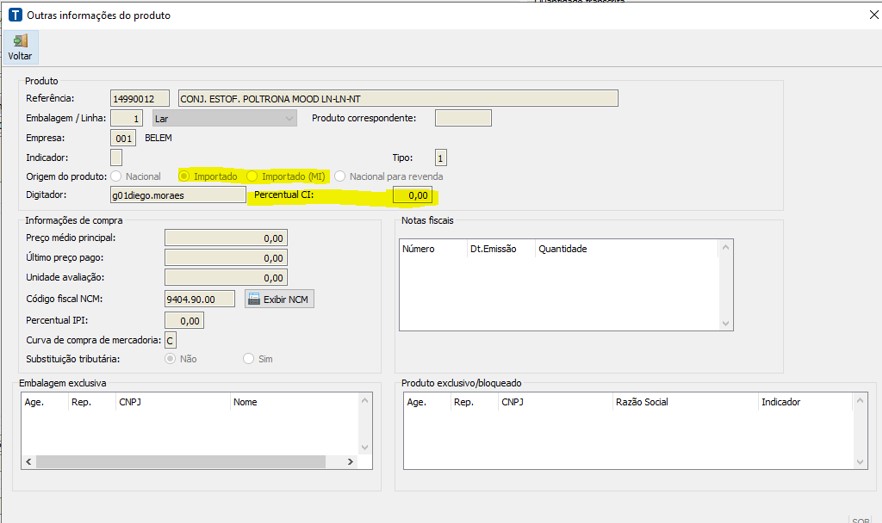Select Sim for Substituição tributária

coord(249,358)
